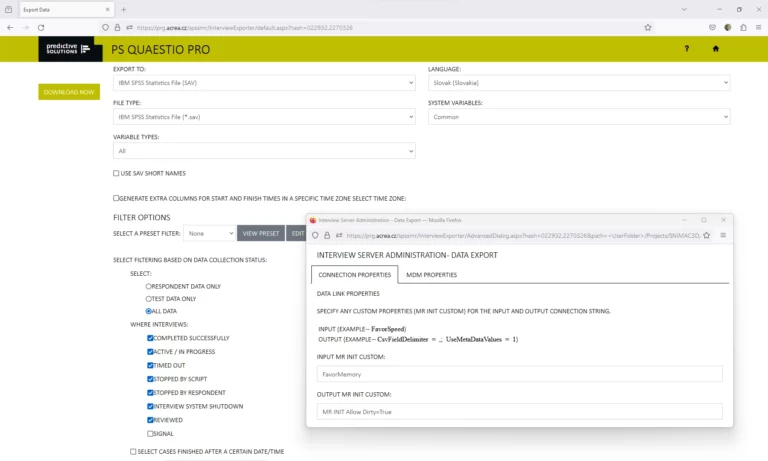Viewport: 768px width, 461px height.
Task: Click padlock icon in main address bar
Action: 117,27
